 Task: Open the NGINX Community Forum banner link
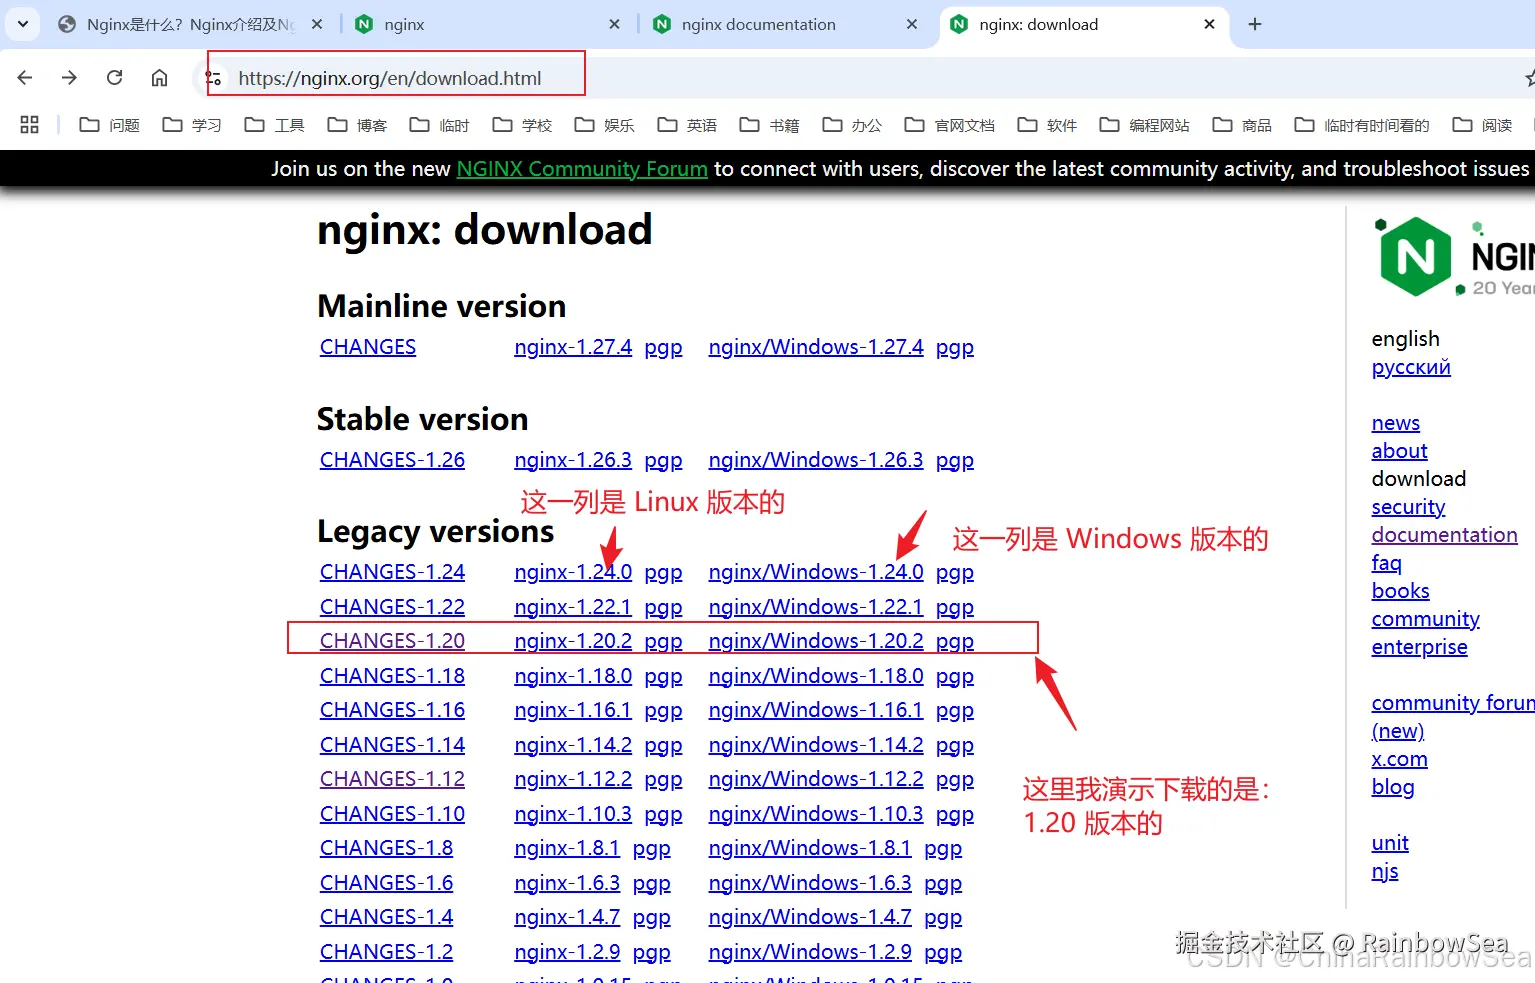(x=582, y=169)
